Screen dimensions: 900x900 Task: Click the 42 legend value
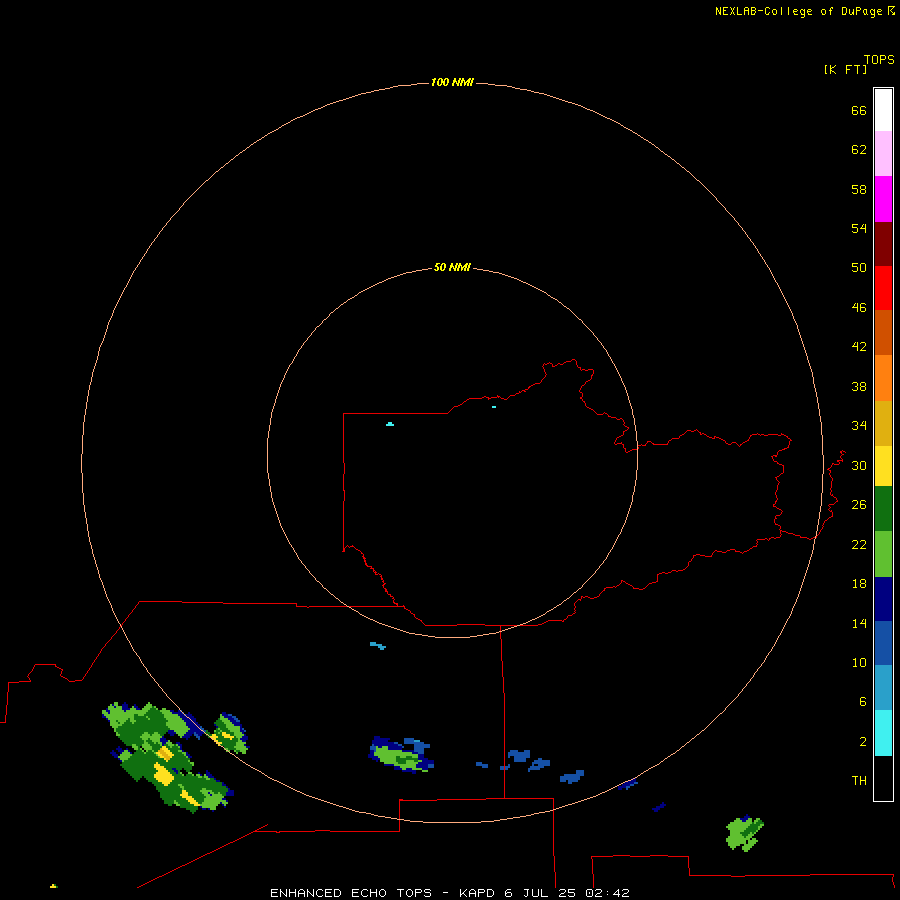tap(859, 346)
